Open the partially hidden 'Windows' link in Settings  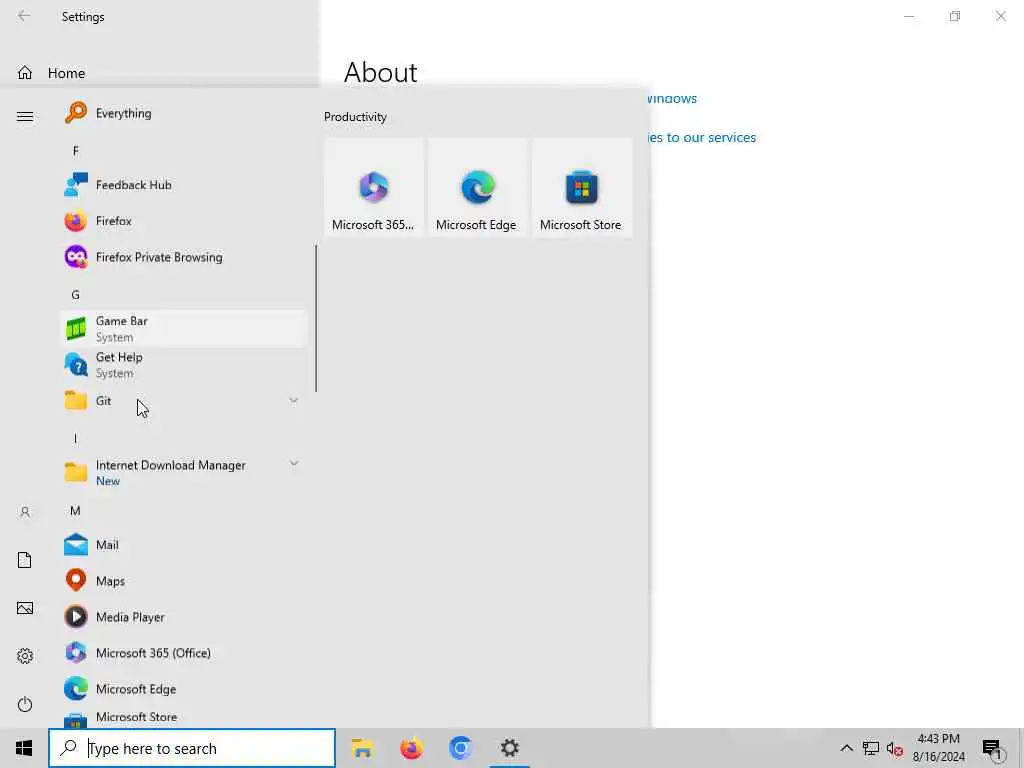(672, 99)
